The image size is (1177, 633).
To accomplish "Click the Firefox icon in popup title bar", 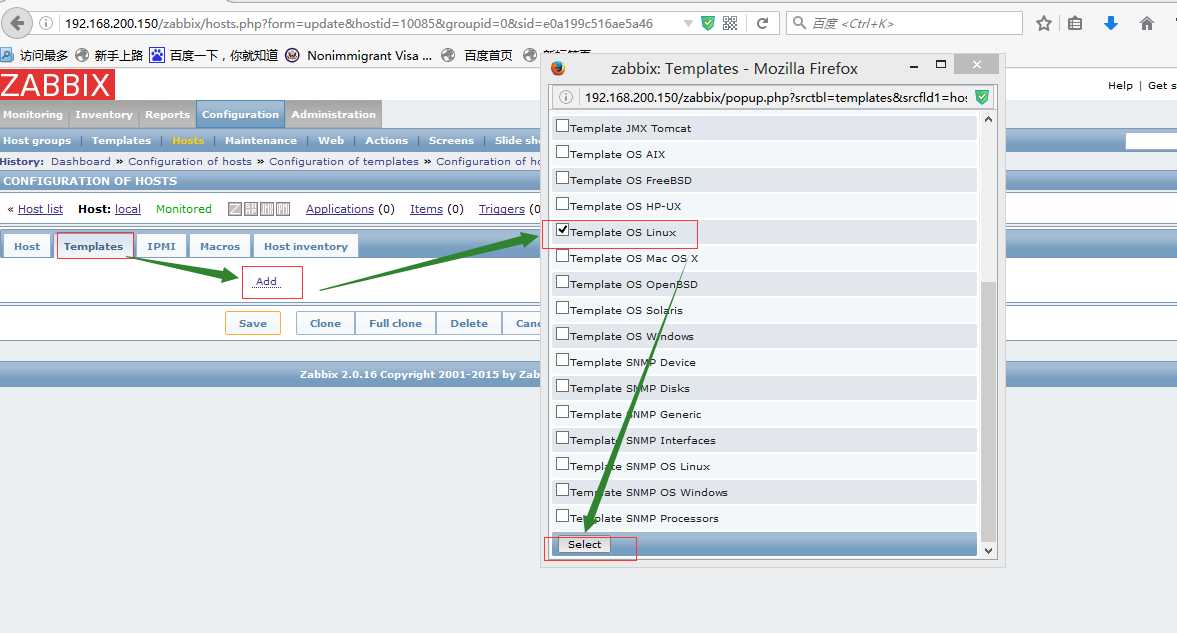I will tap(558, 68).
